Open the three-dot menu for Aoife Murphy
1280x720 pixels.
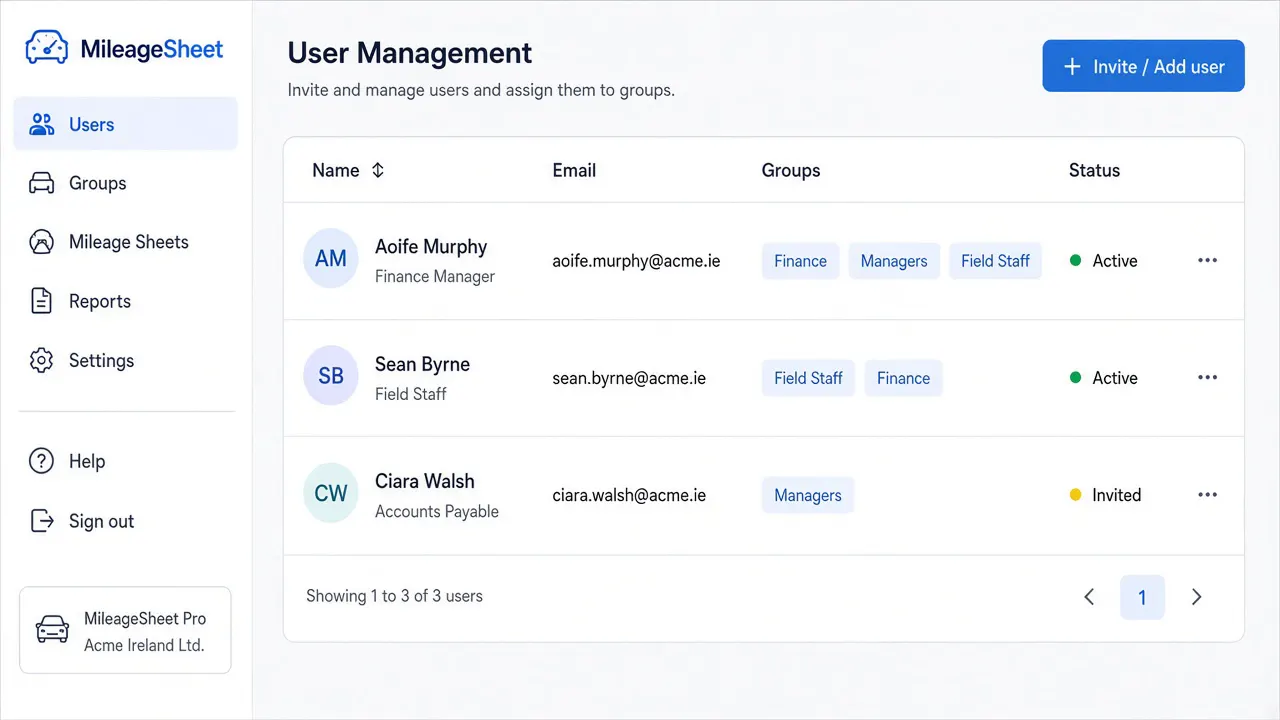point(1207,260)
